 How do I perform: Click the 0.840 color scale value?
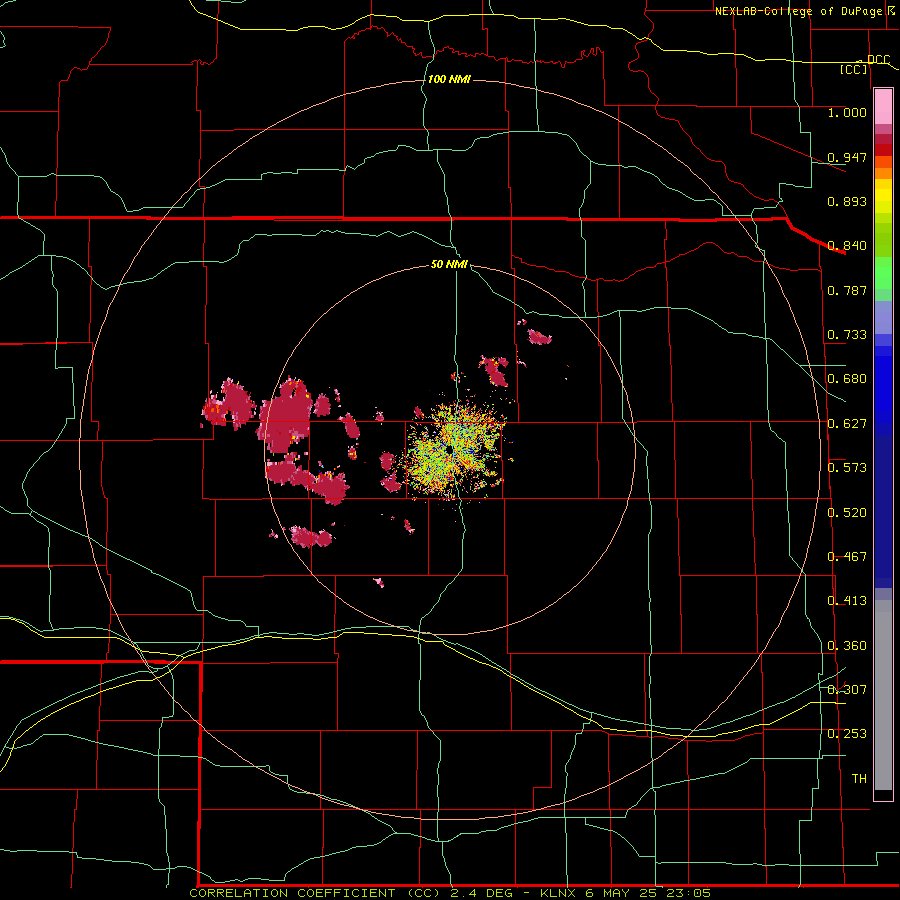[847, 246]
